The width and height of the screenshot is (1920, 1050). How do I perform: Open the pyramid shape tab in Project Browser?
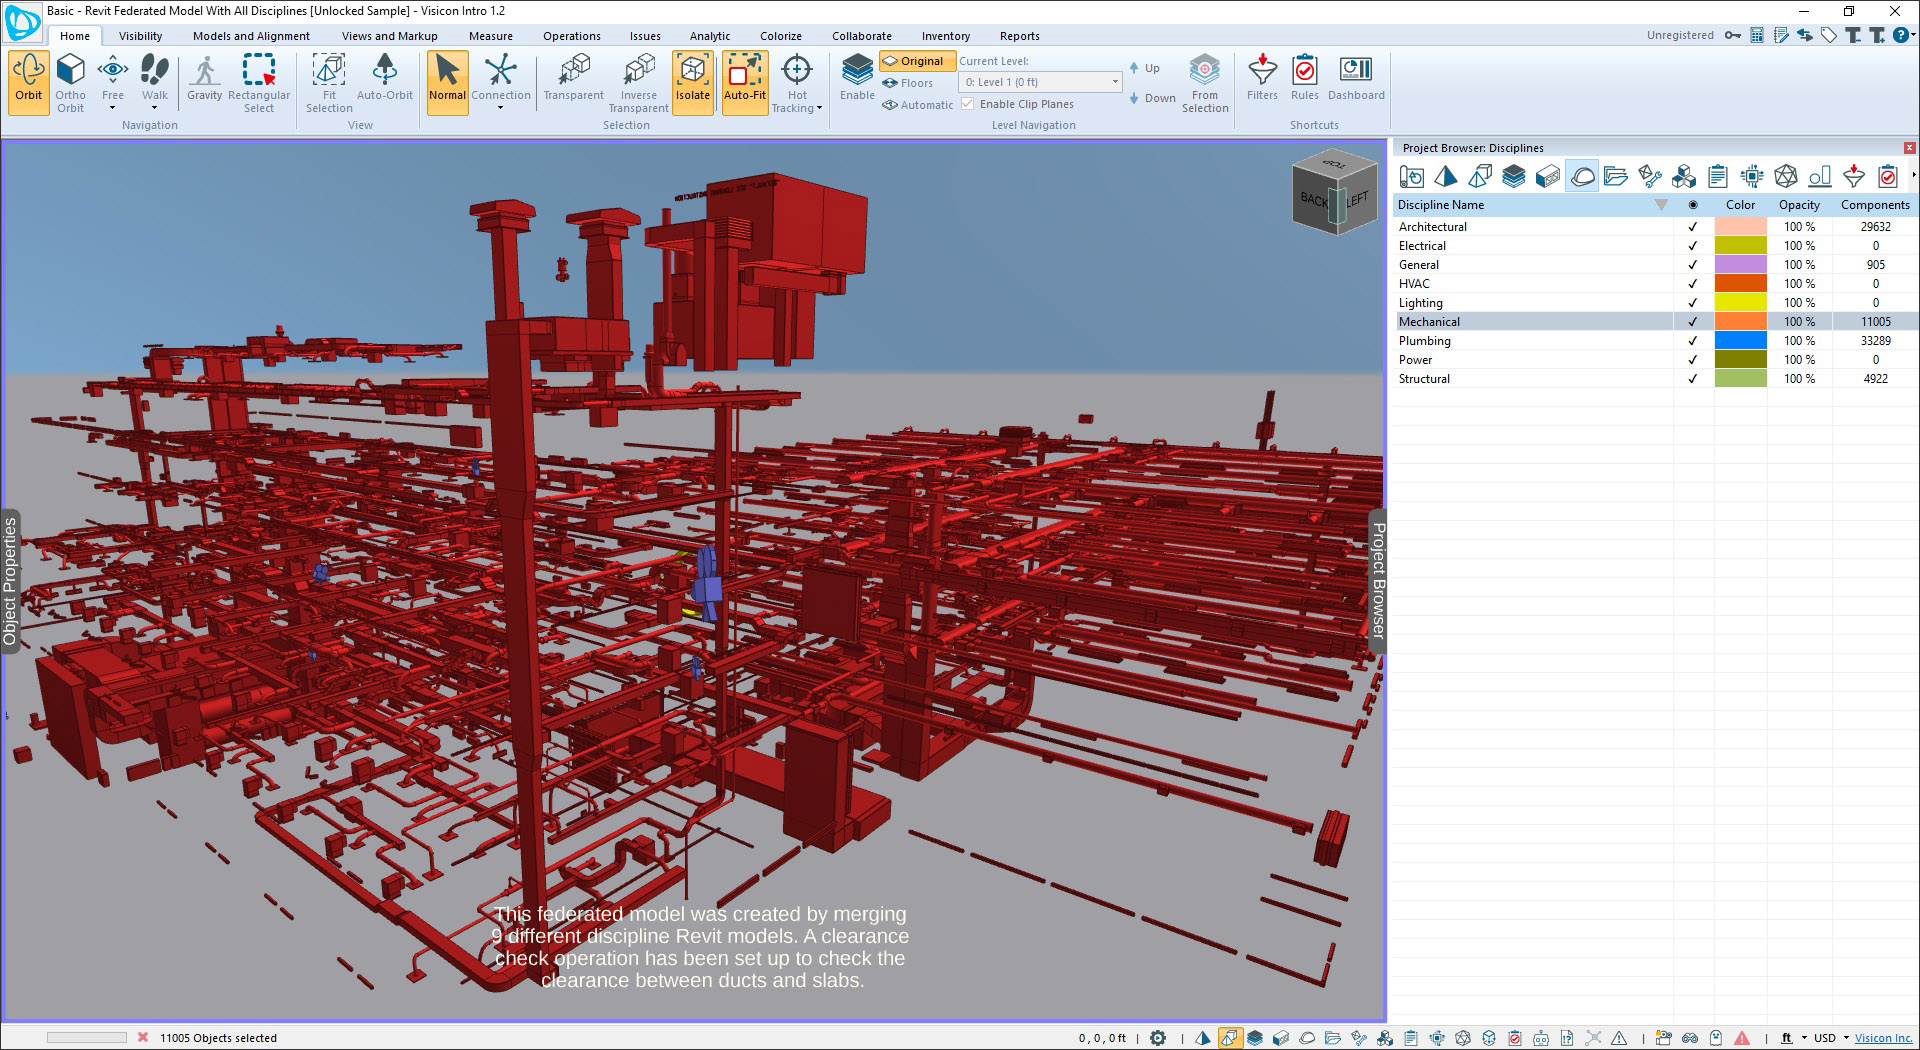click(1446, 177)
